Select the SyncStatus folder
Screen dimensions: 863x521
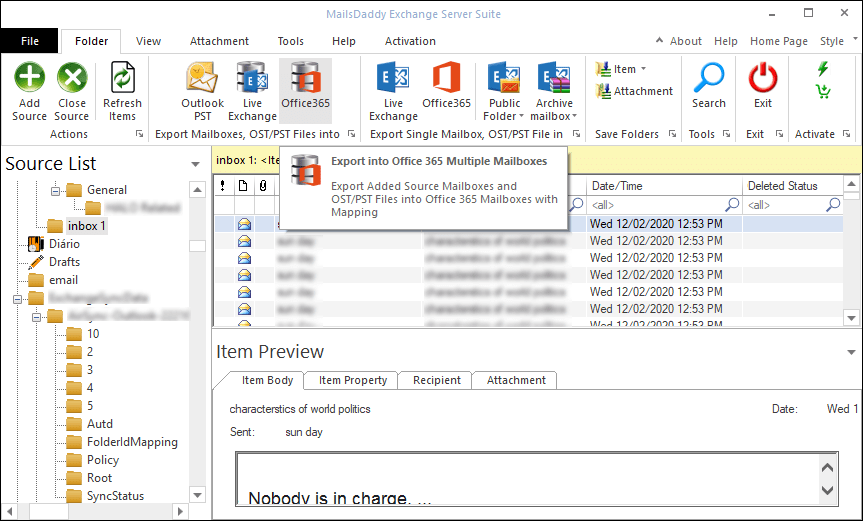(115, 496)
